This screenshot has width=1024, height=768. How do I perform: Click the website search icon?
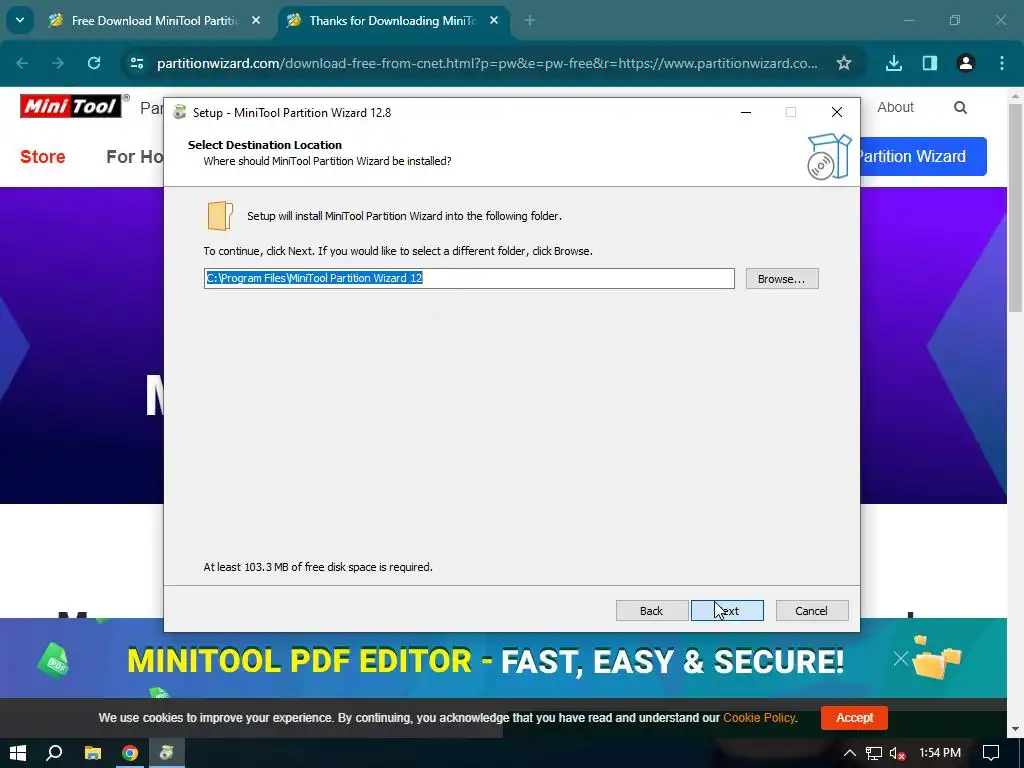click(960, 107)
